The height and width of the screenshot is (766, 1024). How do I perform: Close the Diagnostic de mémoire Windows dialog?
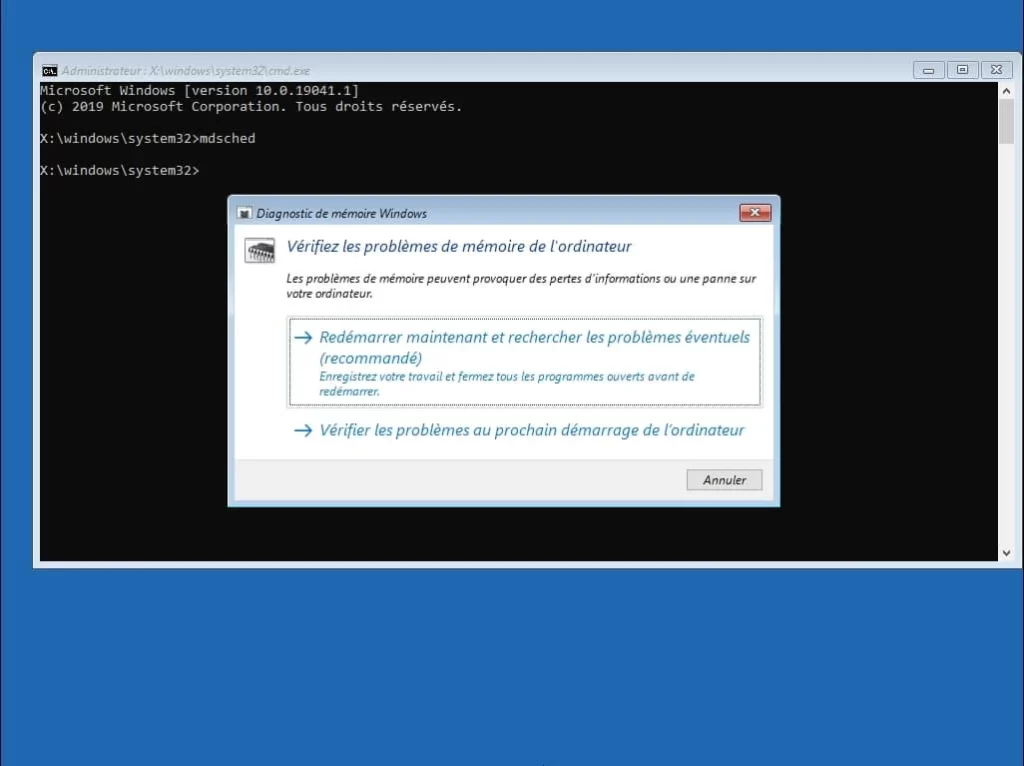[755, 213]
